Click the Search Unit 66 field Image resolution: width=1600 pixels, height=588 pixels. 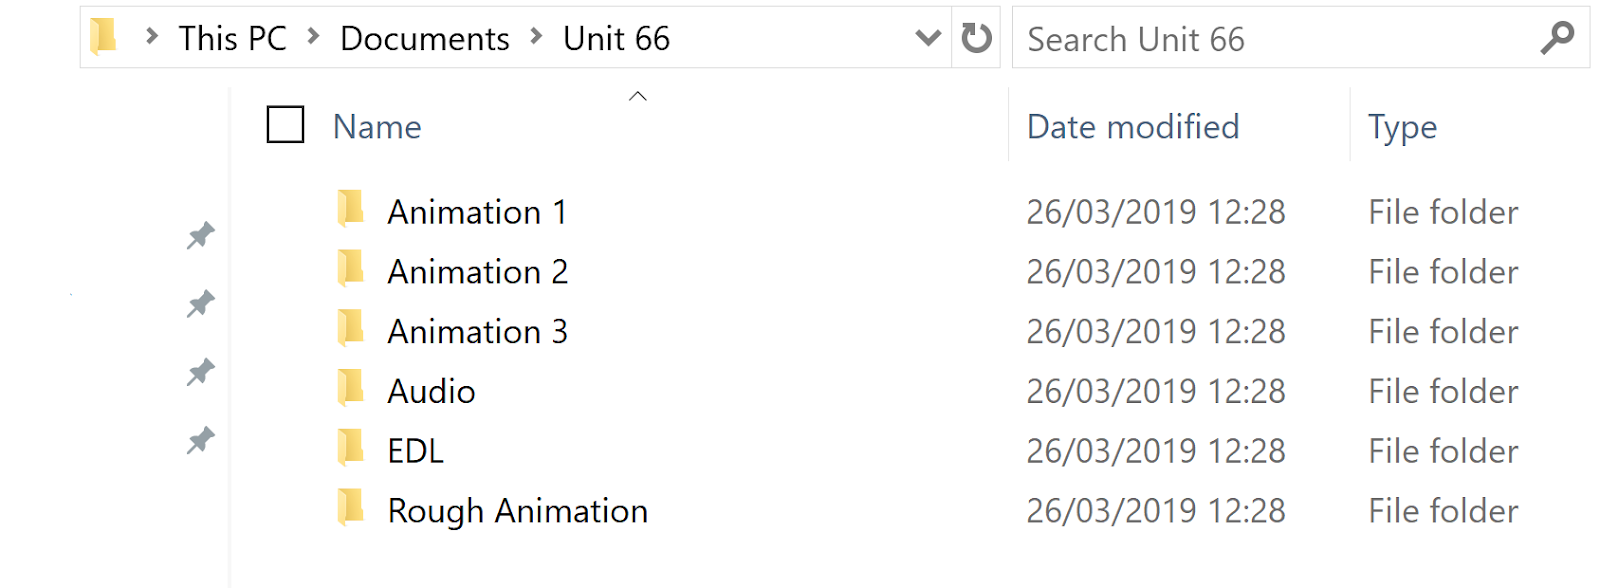click(1280, 39)
